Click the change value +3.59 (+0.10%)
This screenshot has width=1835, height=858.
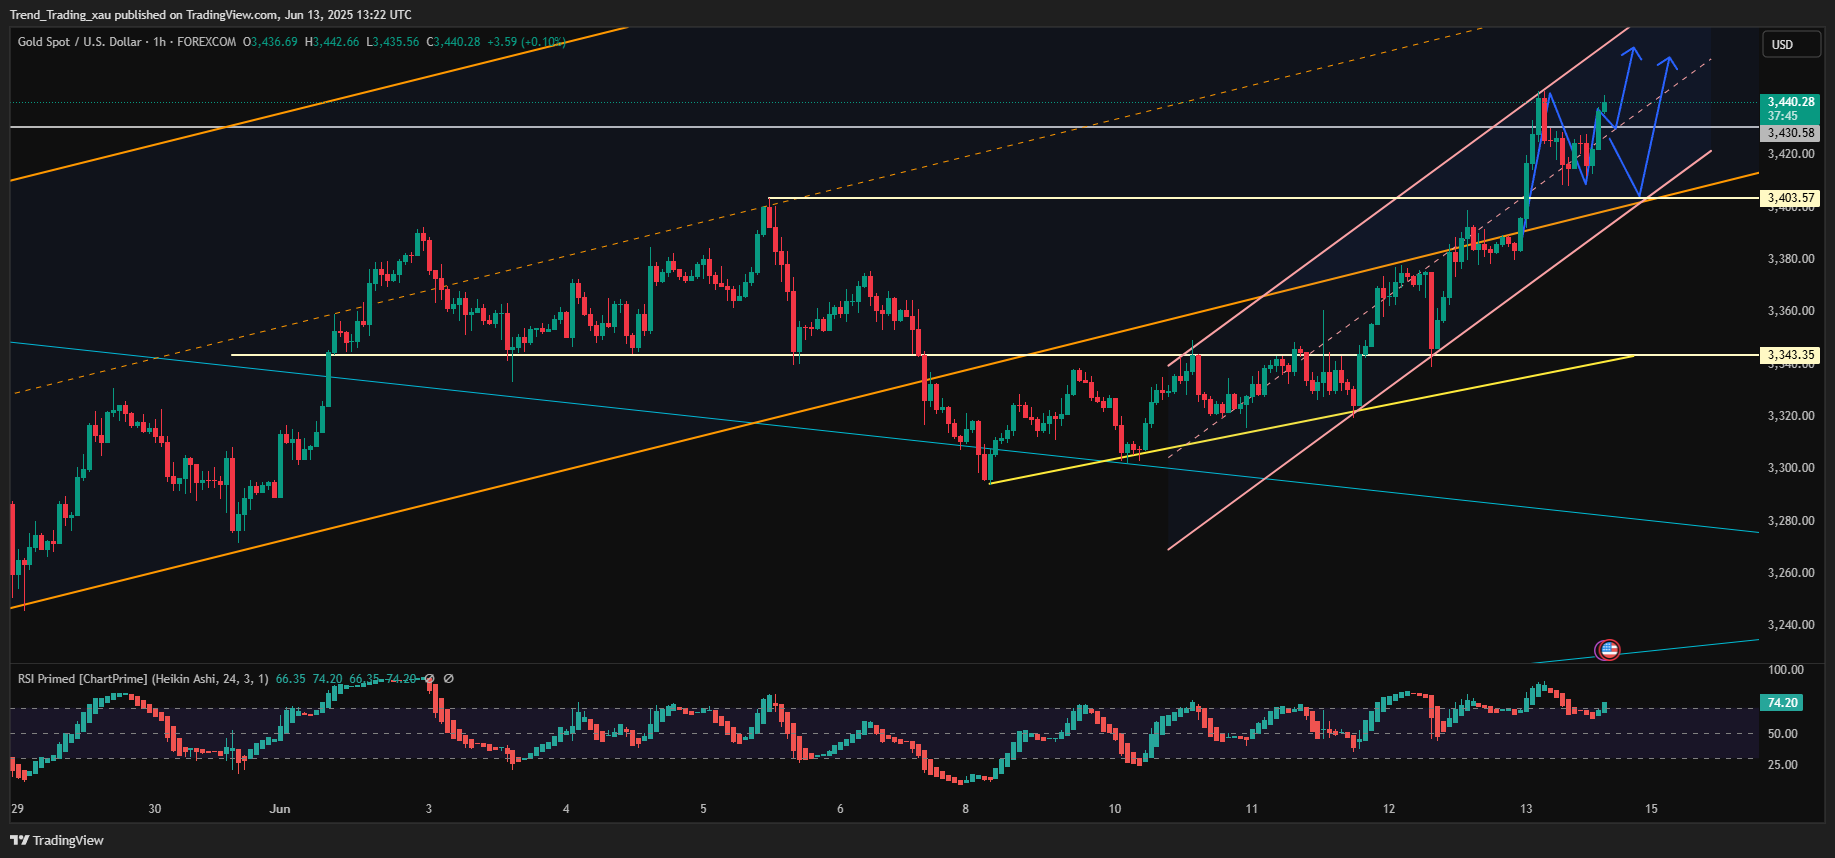526,42
